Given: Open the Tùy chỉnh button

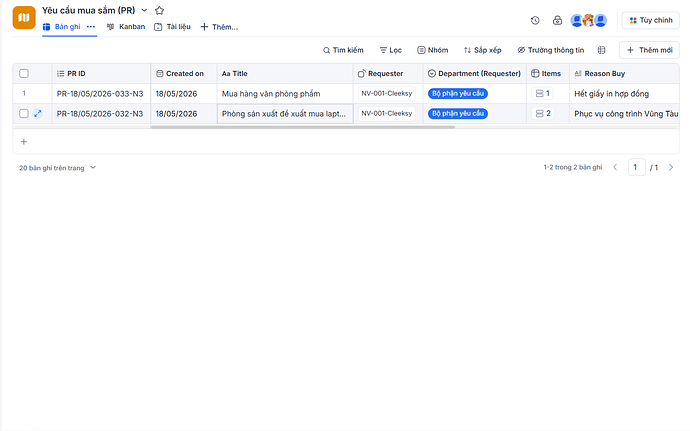Looking at the screenshot, I should (x=650, y=20).
